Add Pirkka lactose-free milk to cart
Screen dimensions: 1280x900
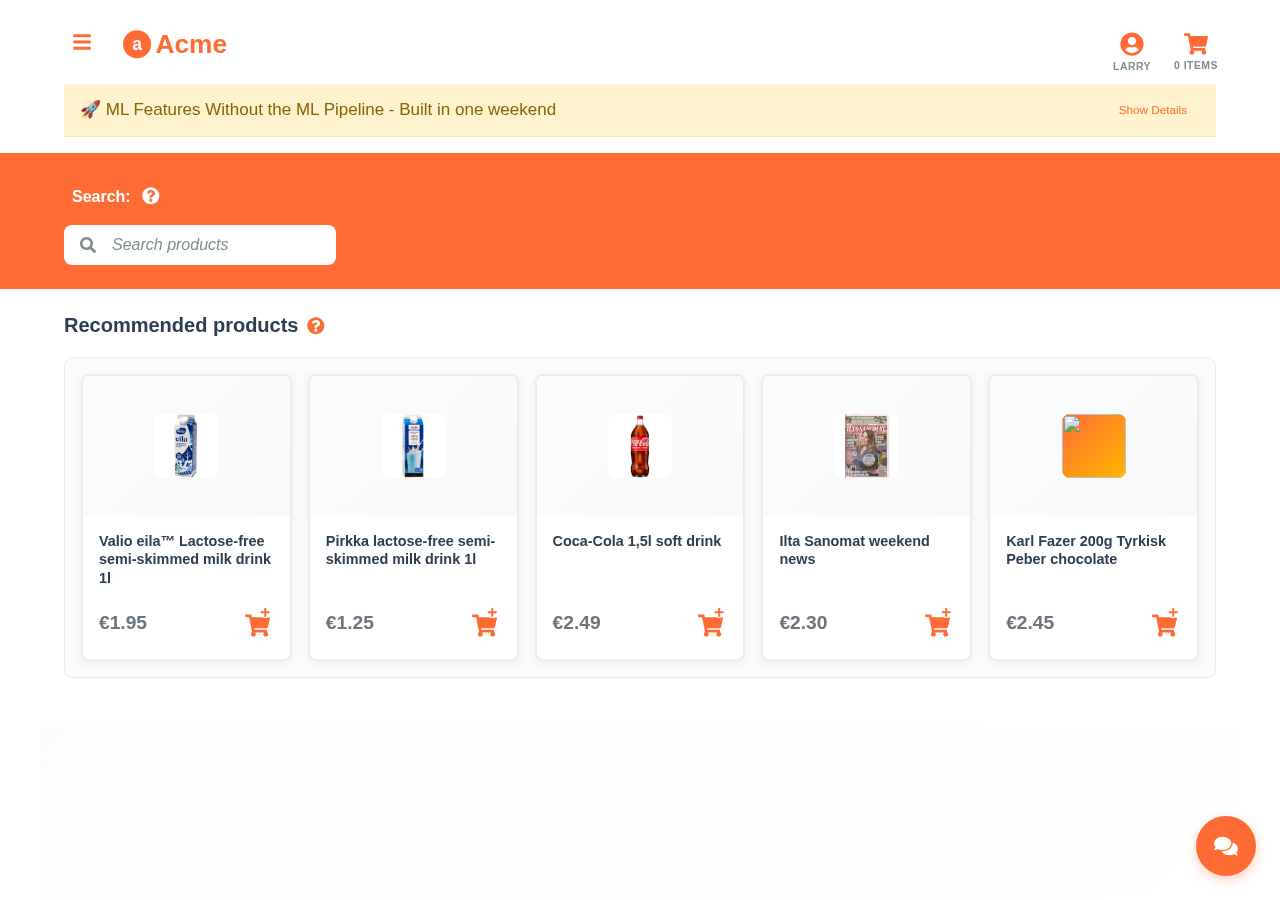point(485,623)
